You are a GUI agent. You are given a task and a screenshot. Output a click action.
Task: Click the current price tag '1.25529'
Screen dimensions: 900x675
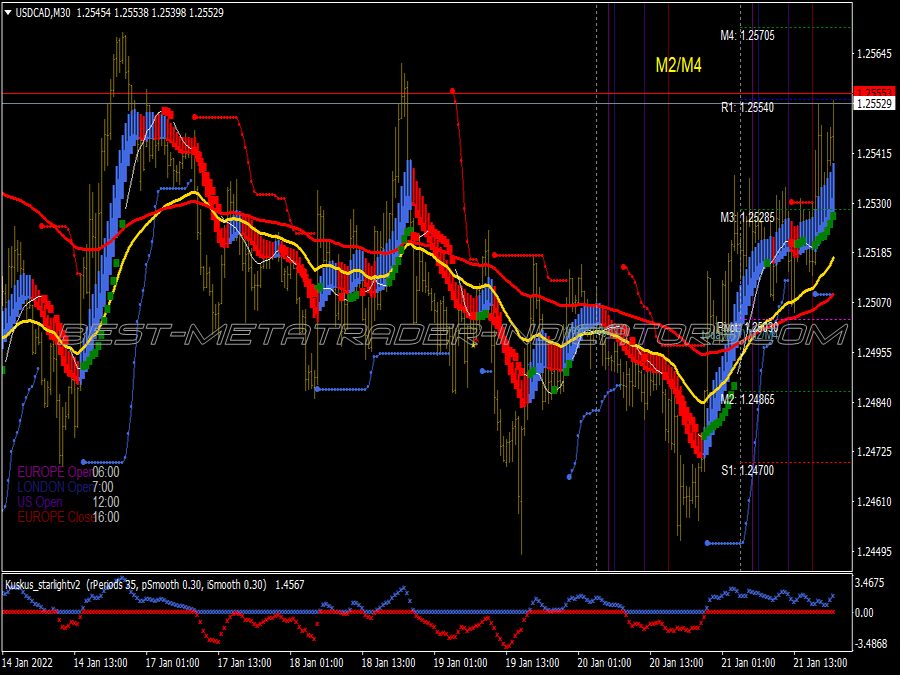point(875,103)
